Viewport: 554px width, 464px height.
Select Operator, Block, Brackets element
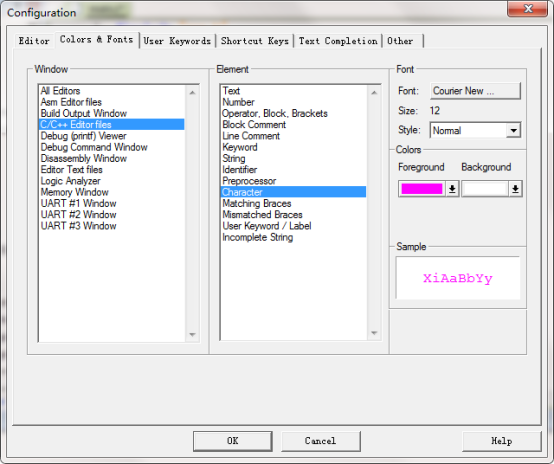pyautogui.click(x=293, y=113)
